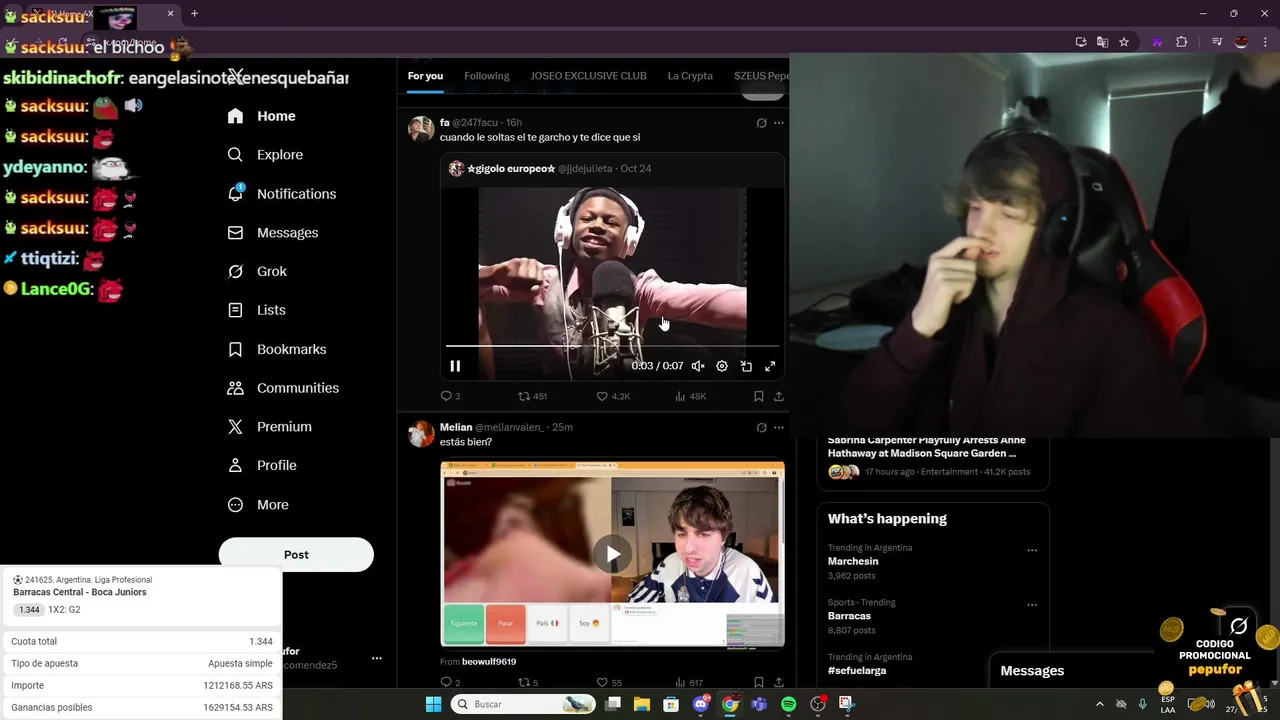Open the beowulf9619 source link

489,662
